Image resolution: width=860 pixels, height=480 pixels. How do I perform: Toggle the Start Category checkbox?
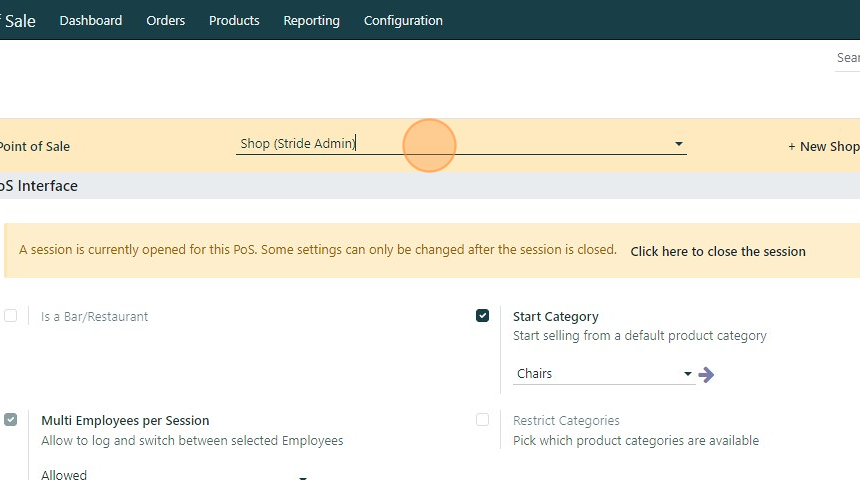[483, 316]
